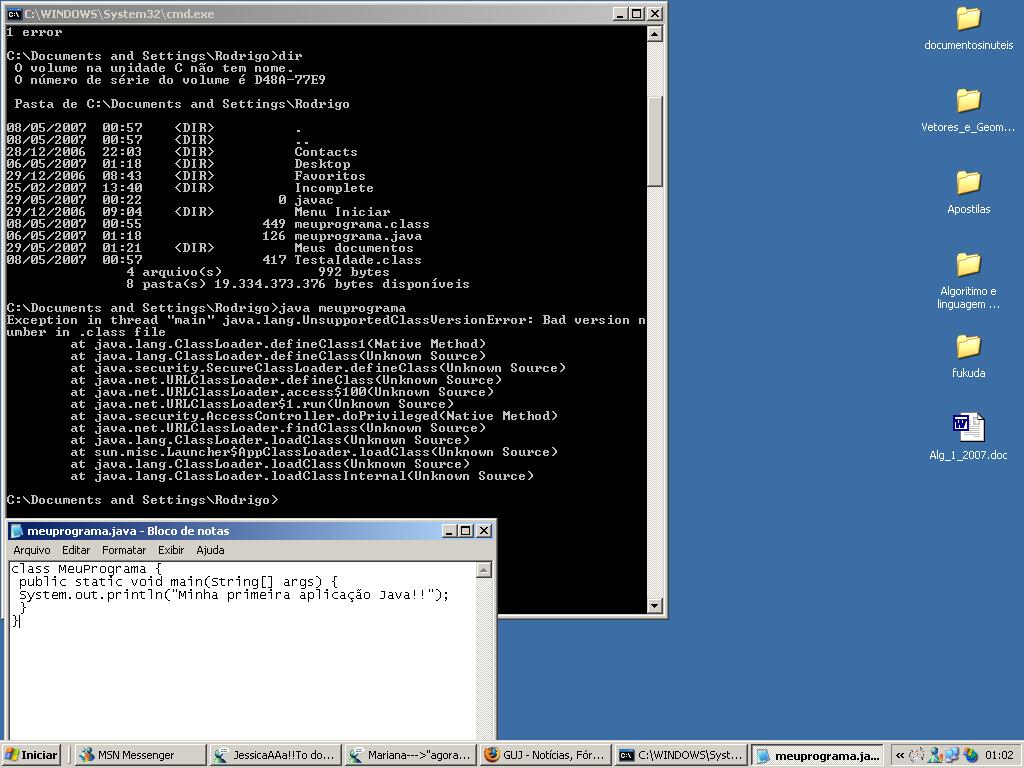Minimize the cmd.exe window
This screenshot has width=1024, height=768.
click(620, 14)
